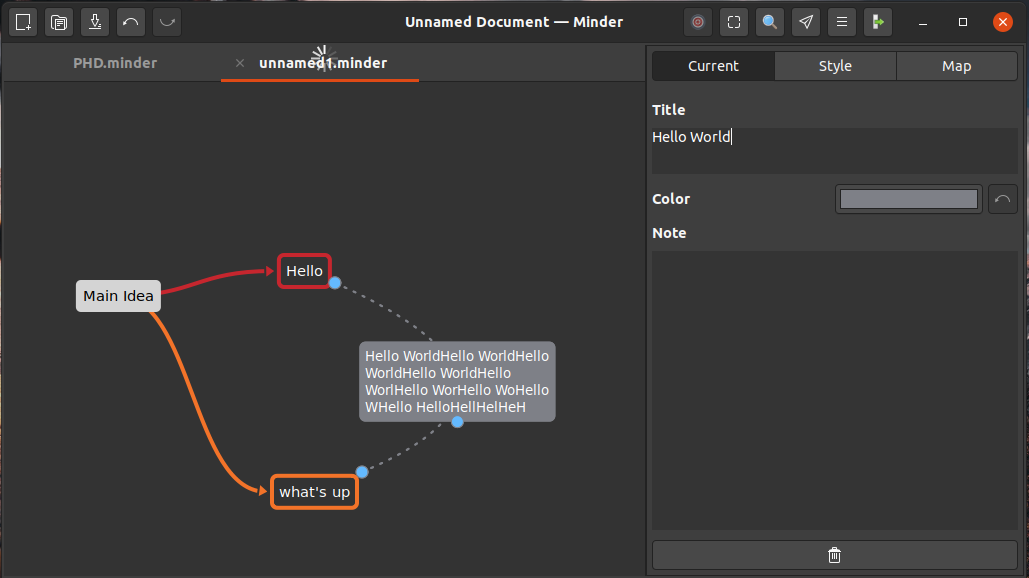Delete the item with the trash button
Viewport: 1029px width, 578px height.
(x=835, y=556)
